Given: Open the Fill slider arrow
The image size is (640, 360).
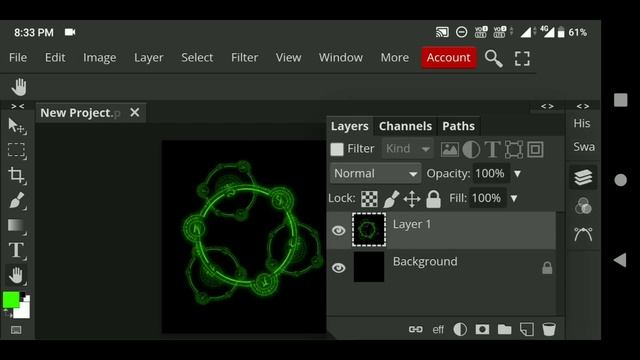Looking at the screenshot, I should (514, 199).
